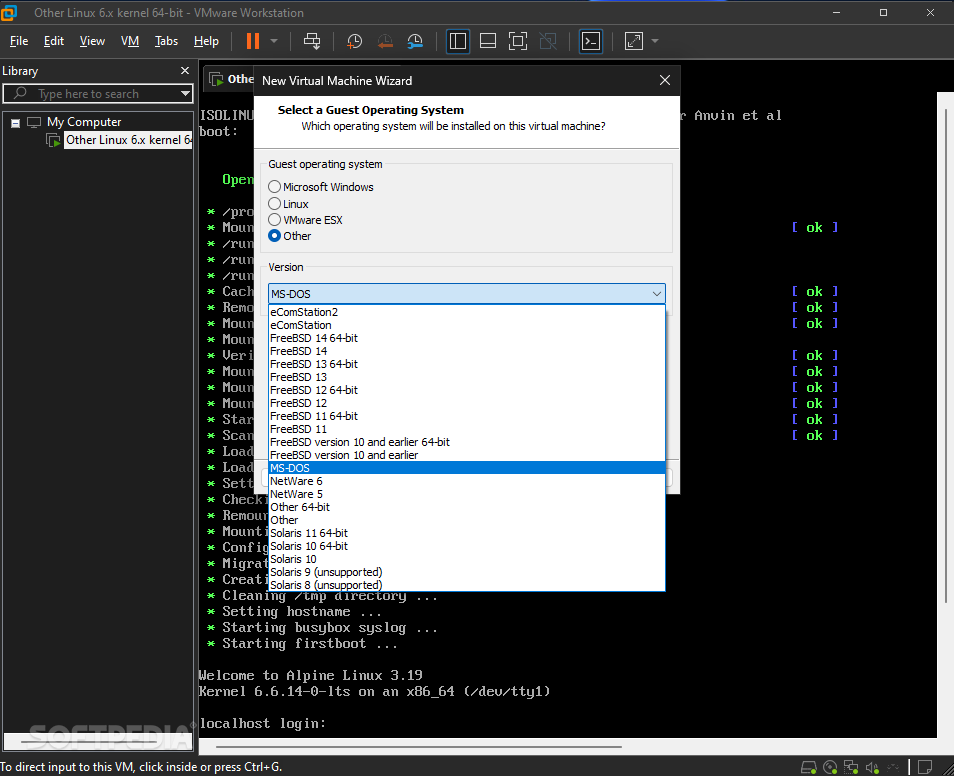Click the hard disk status icon
The width and height of the screenshot is (954, 776).
point(809,767)
